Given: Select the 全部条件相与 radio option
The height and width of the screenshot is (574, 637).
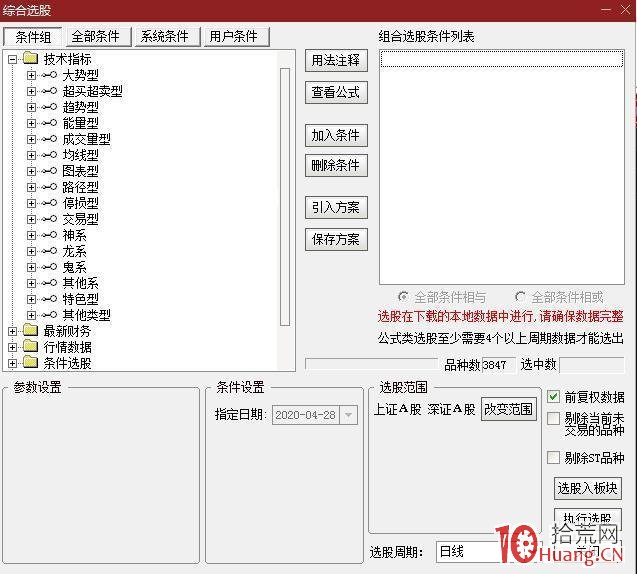Looking at the screenshot, I should coord(403,297).
